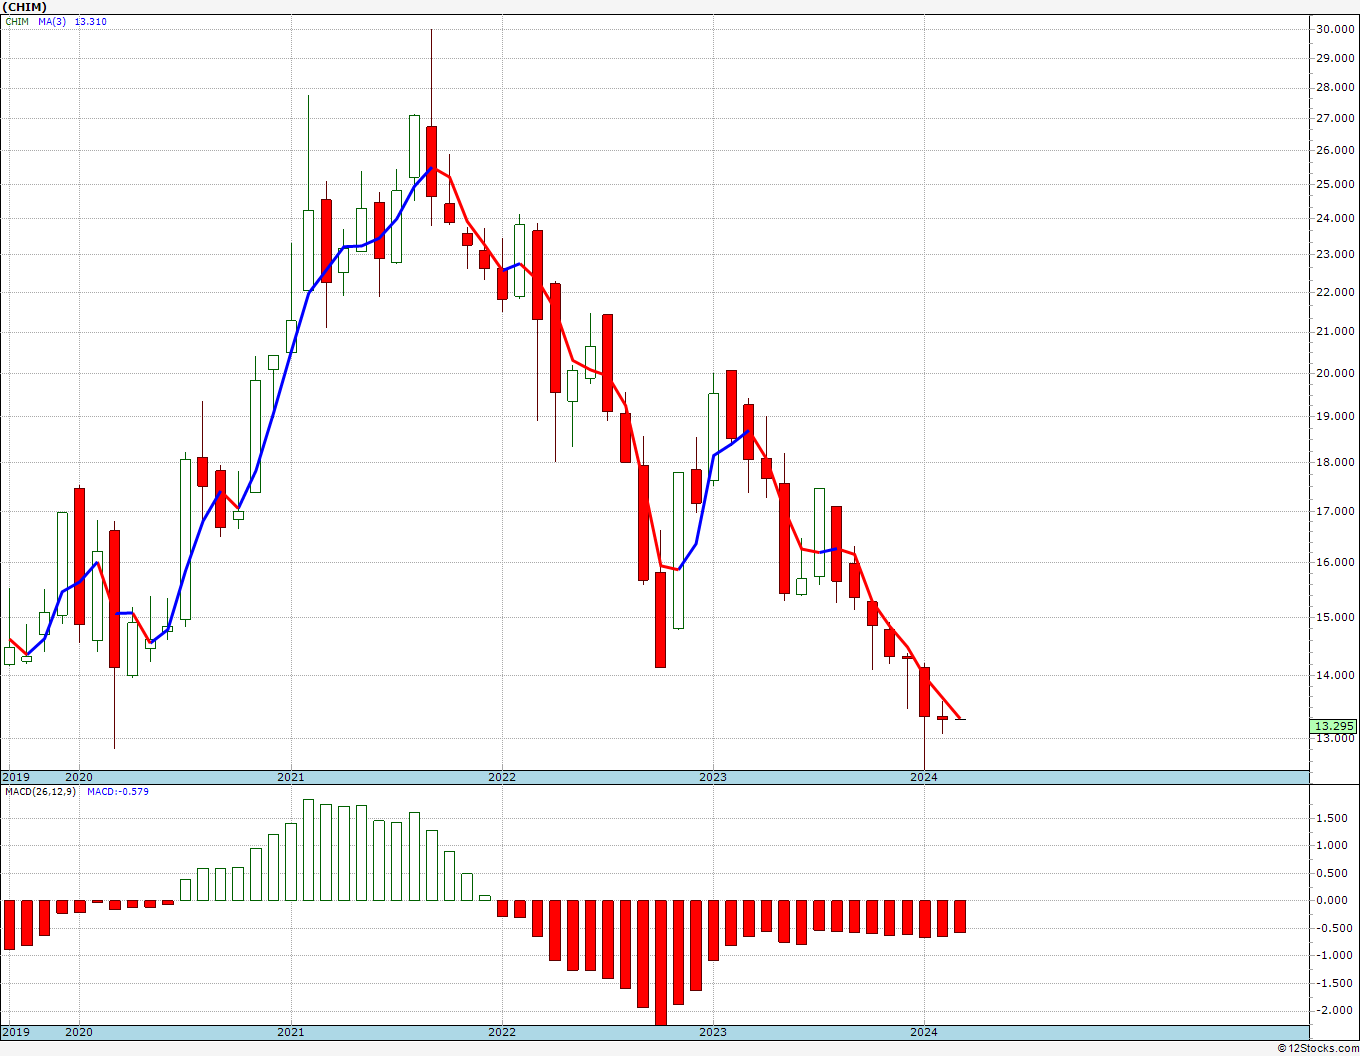Click the 19.000 price axis label
Screen dimensions: 1360x1056
[1336, 416]
